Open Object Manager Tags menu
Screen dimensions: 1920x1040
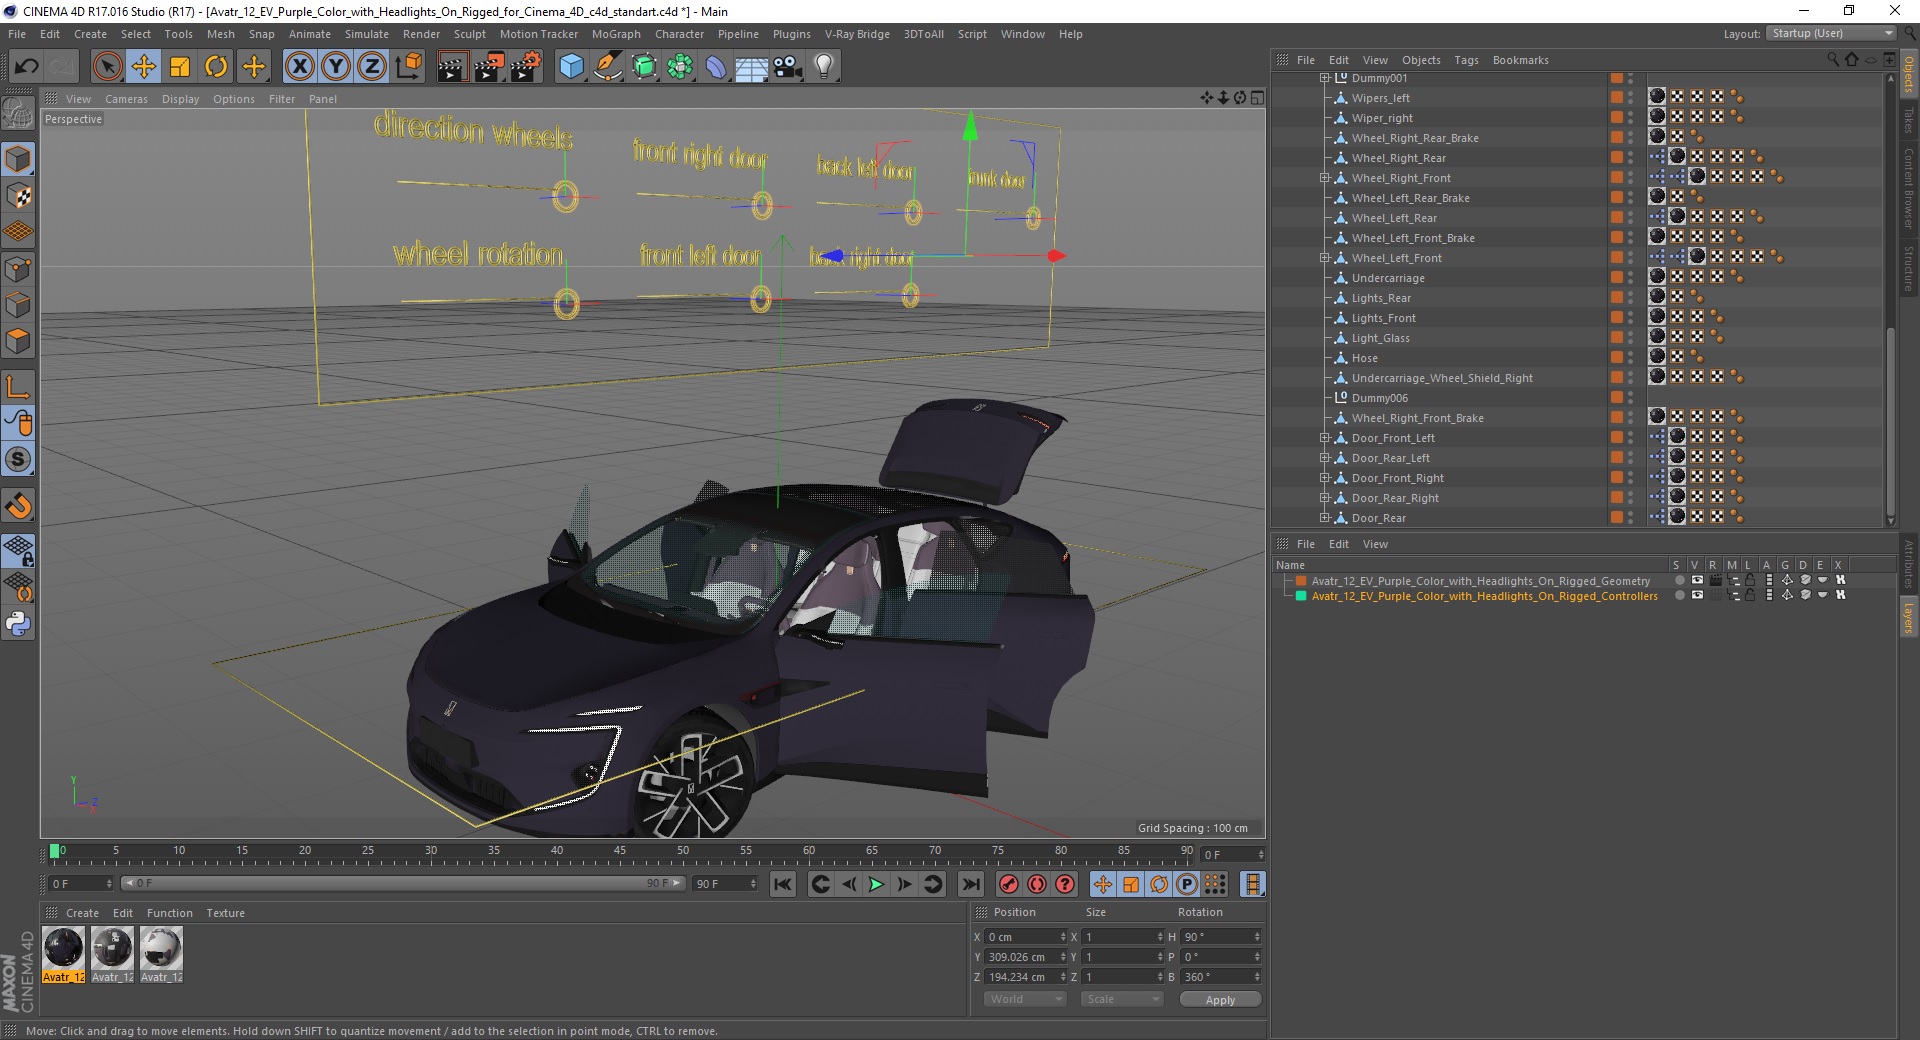(x=1466, y=60)
